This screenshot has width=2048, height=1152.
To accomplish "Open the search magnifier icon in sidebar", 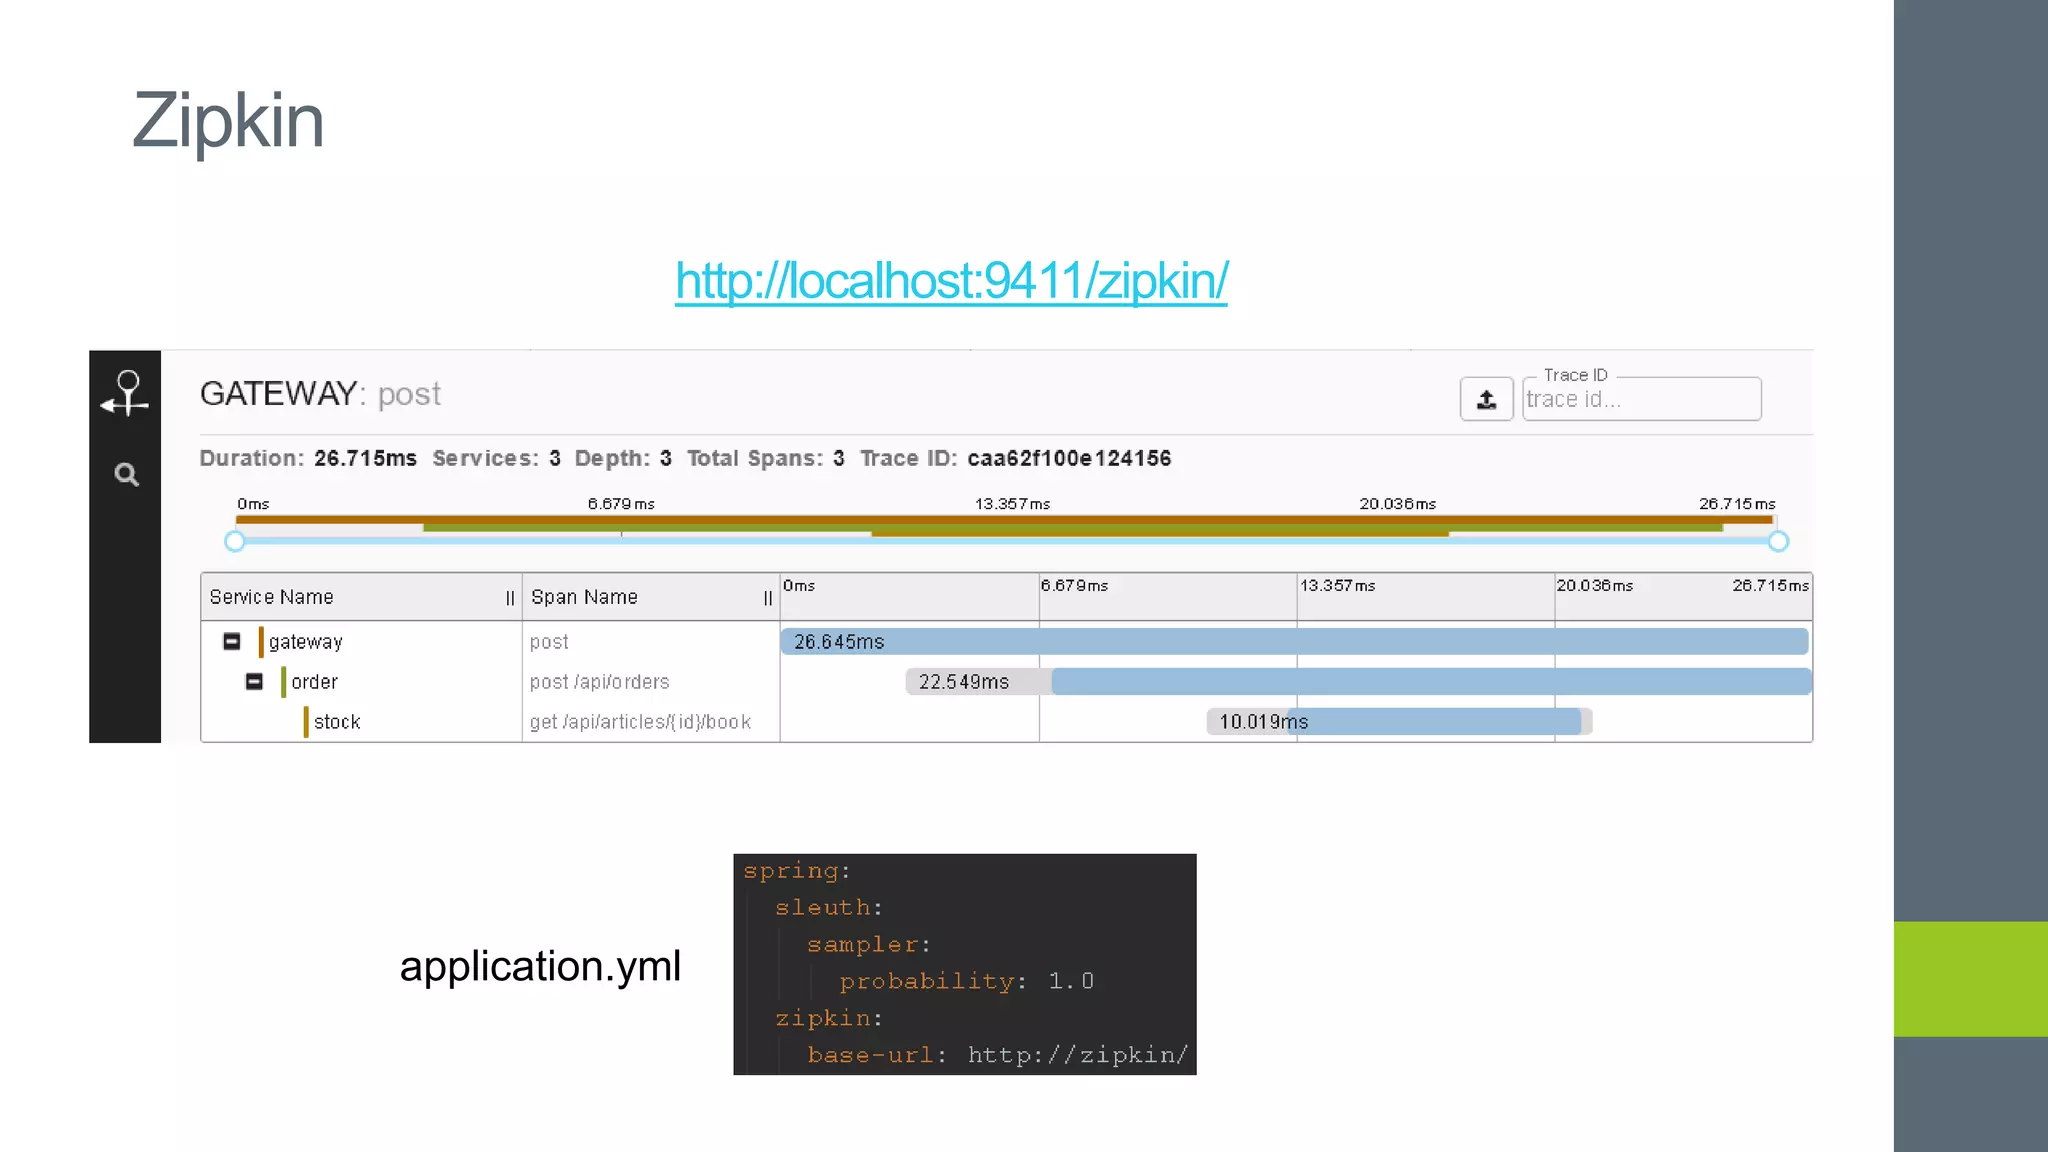I will point(126,474).
